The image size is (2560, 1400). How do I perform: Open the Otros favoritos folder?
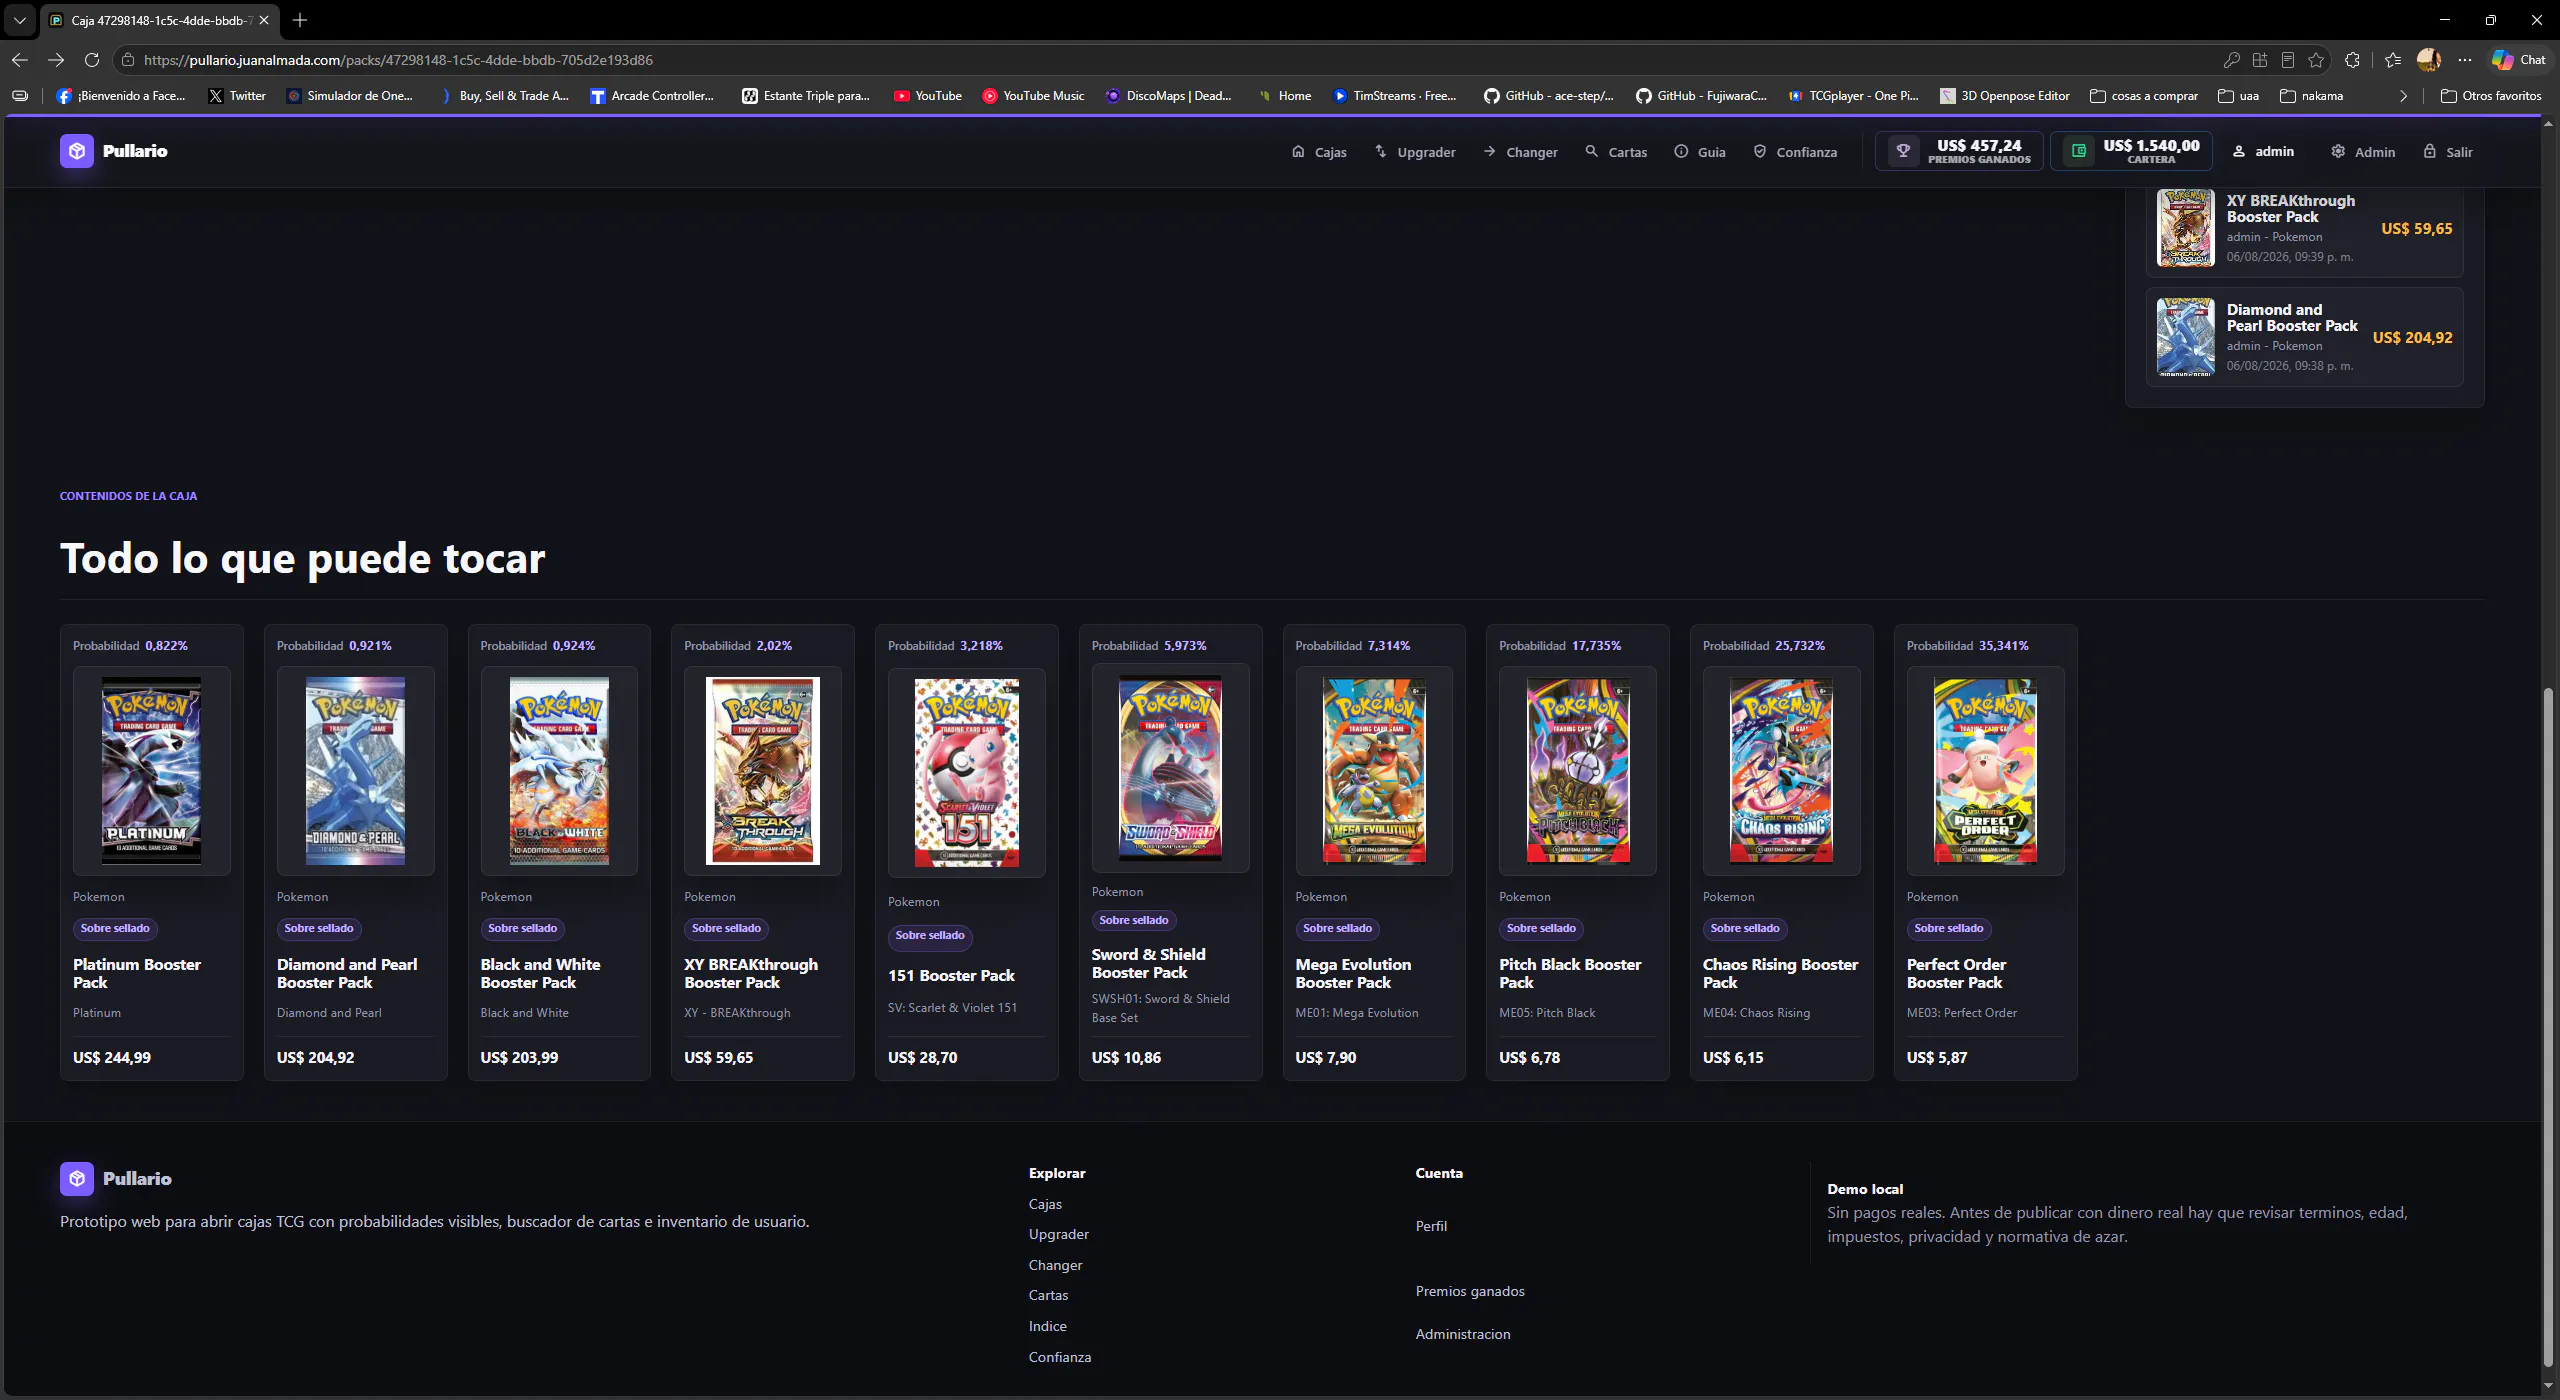click(x=2491, y=96)
